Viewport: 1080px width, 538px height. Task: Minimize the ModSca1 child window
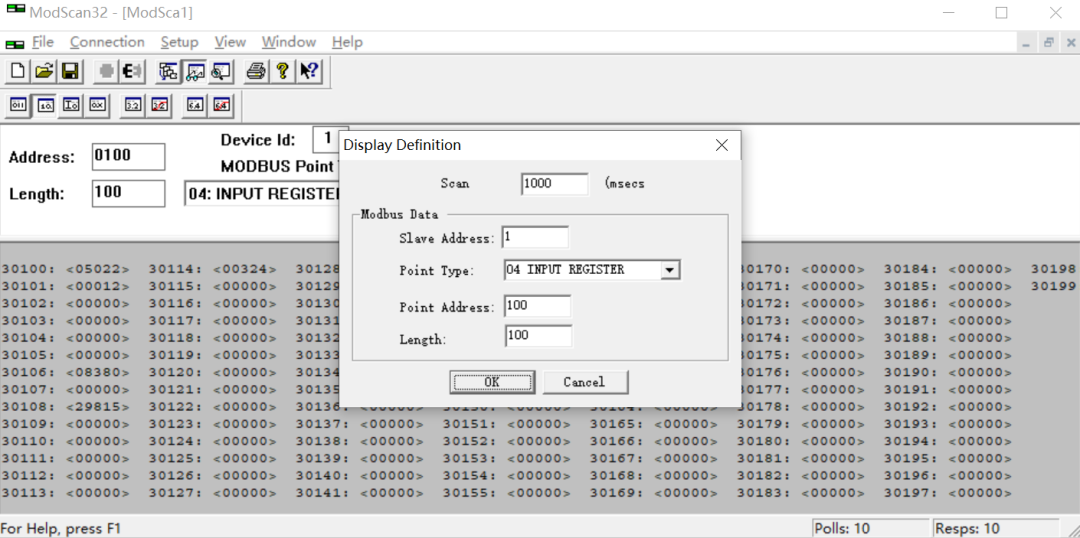pyautogui.click(x=1026, y=43)
